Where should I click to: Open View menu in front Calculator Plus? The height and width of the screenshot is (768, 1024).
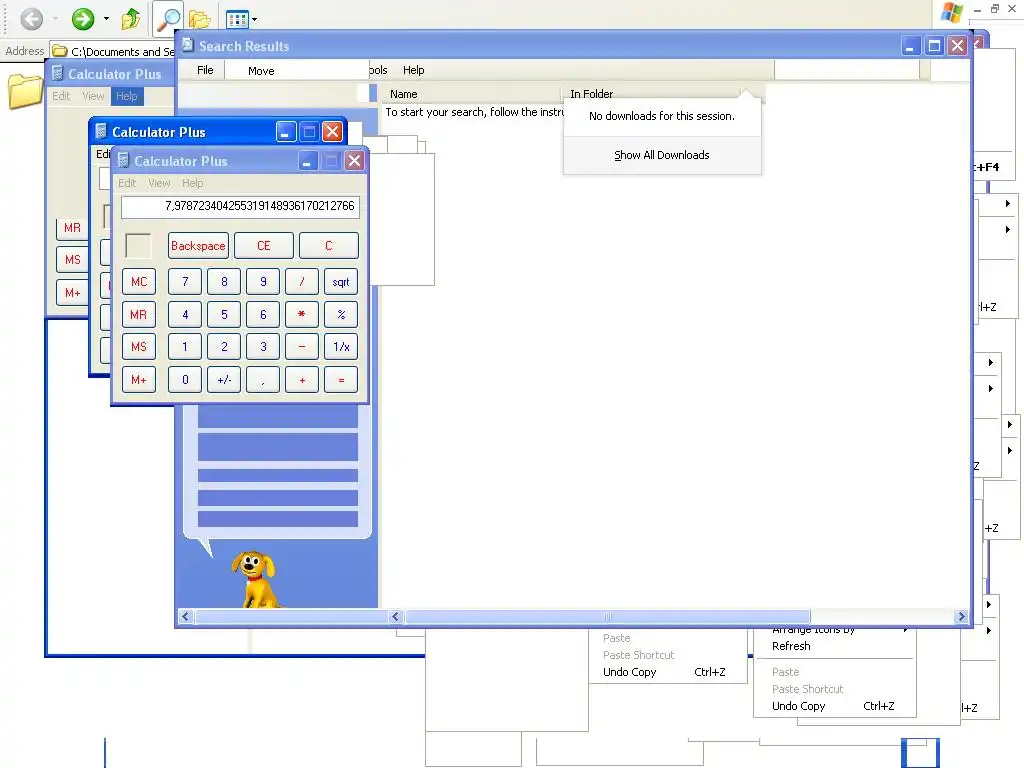(159, 183)
